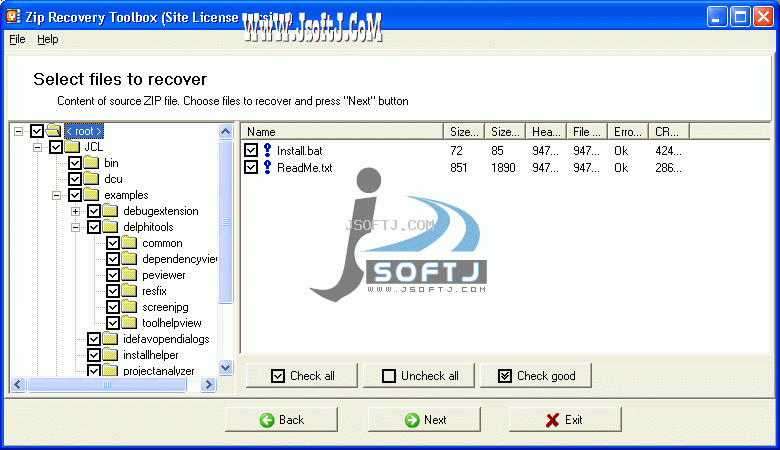Proceed with the Next button
780x450 pixels.
424,420
